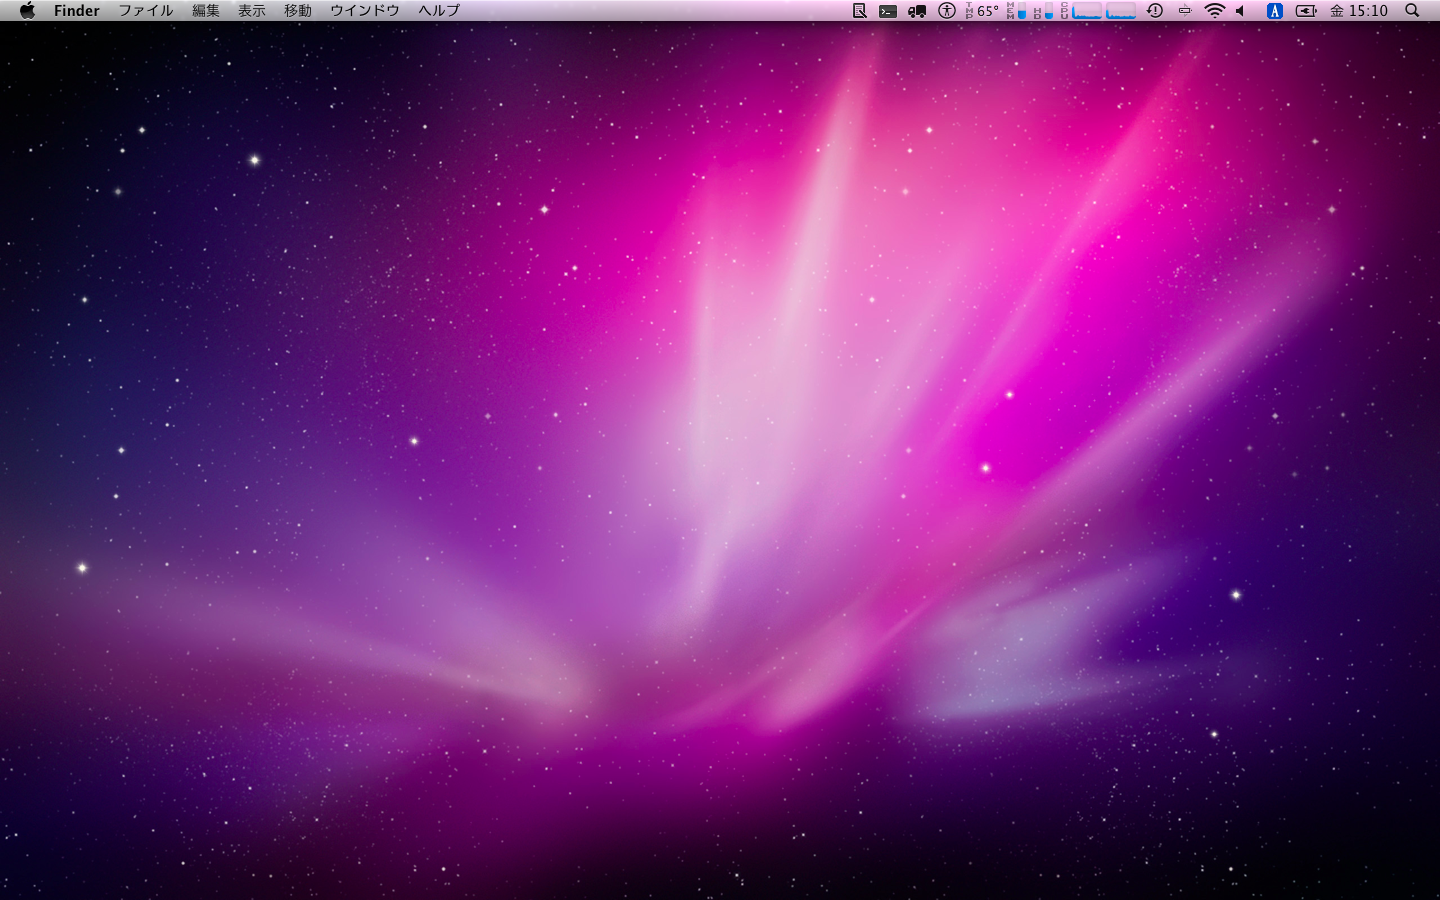
Task: Open the ファイル menu
Action: click(x=146, y=11)
